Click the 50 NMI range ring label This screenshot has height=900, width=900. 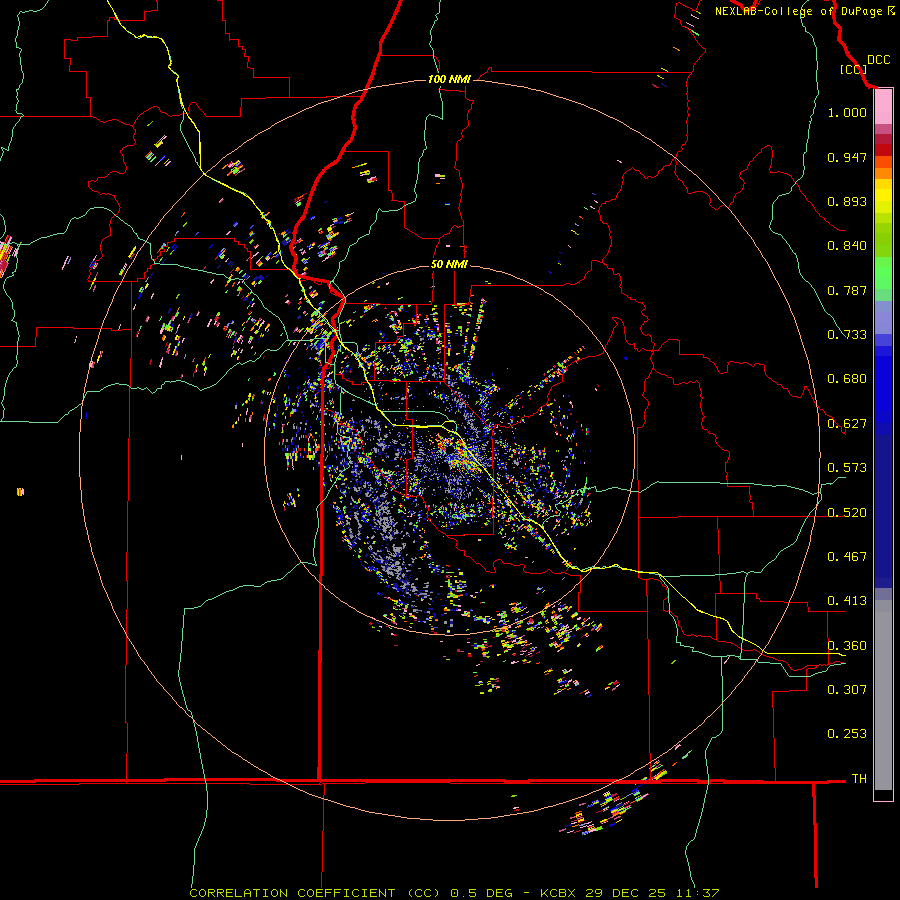coord(449,264)
